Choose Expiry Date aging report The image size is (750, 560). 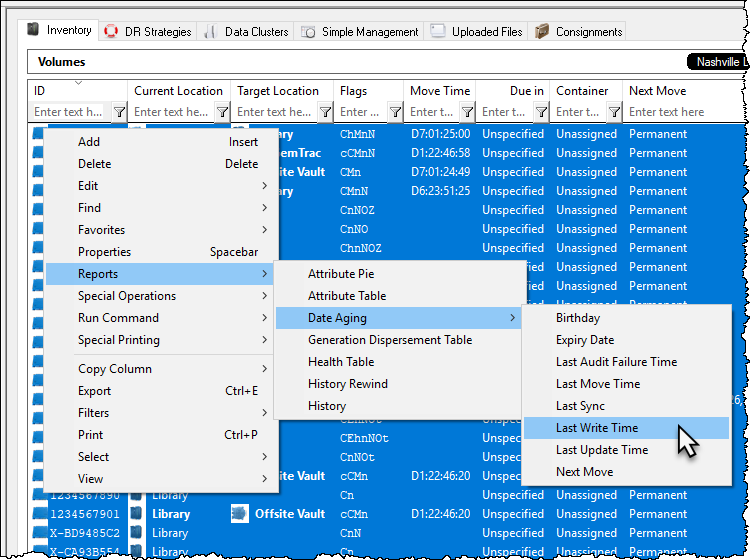(627, 340)
